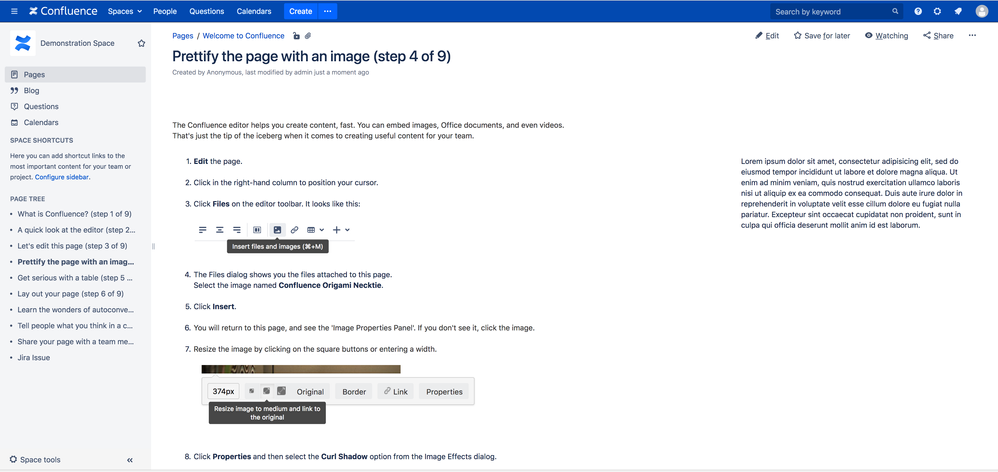Open the administration gear menu
The height and width of the screenshot is (472, 998).
(938, 11)
